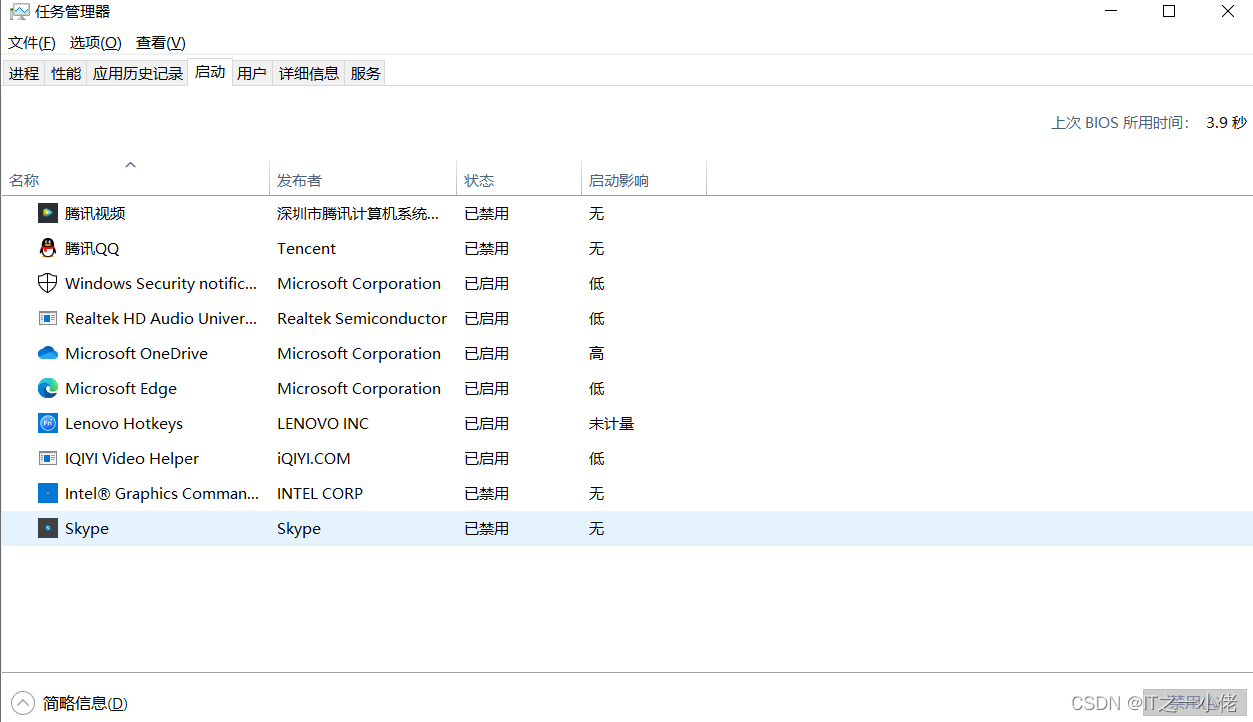Click 已禁用 status of 腾讯QQ
Image resolution: width=1253 pixels, height=722 pixels.
487,248
